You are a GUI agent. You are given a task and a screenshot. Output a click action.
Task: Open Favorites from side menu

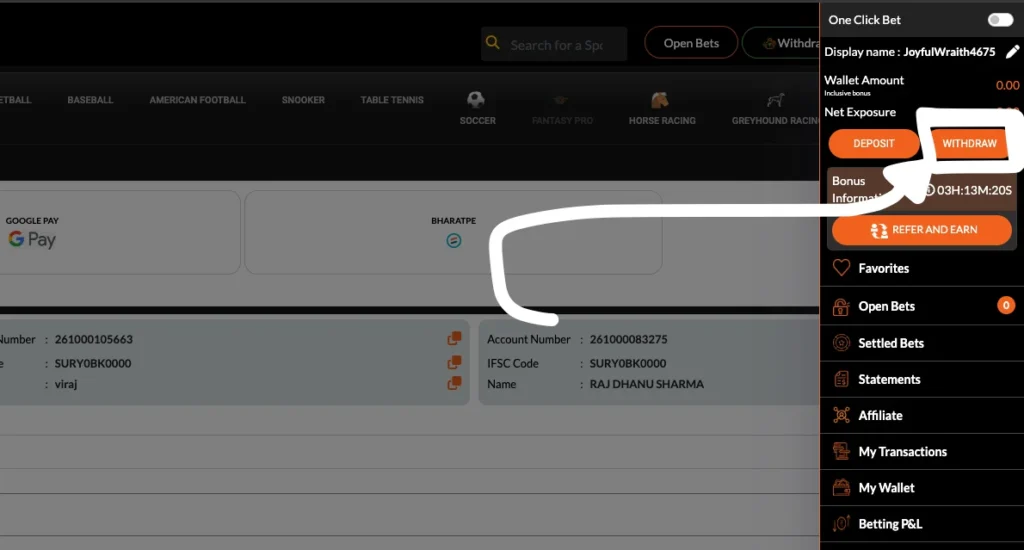point(883,268)
